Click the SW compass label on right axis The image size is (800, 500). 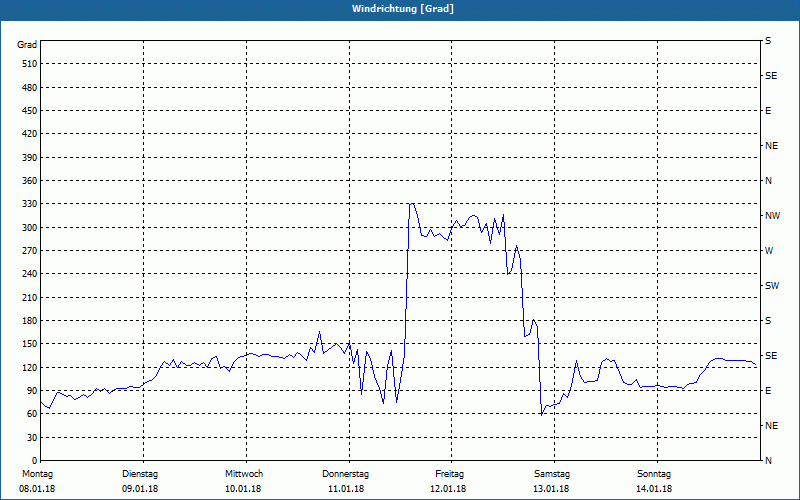[x=772, y=286]
